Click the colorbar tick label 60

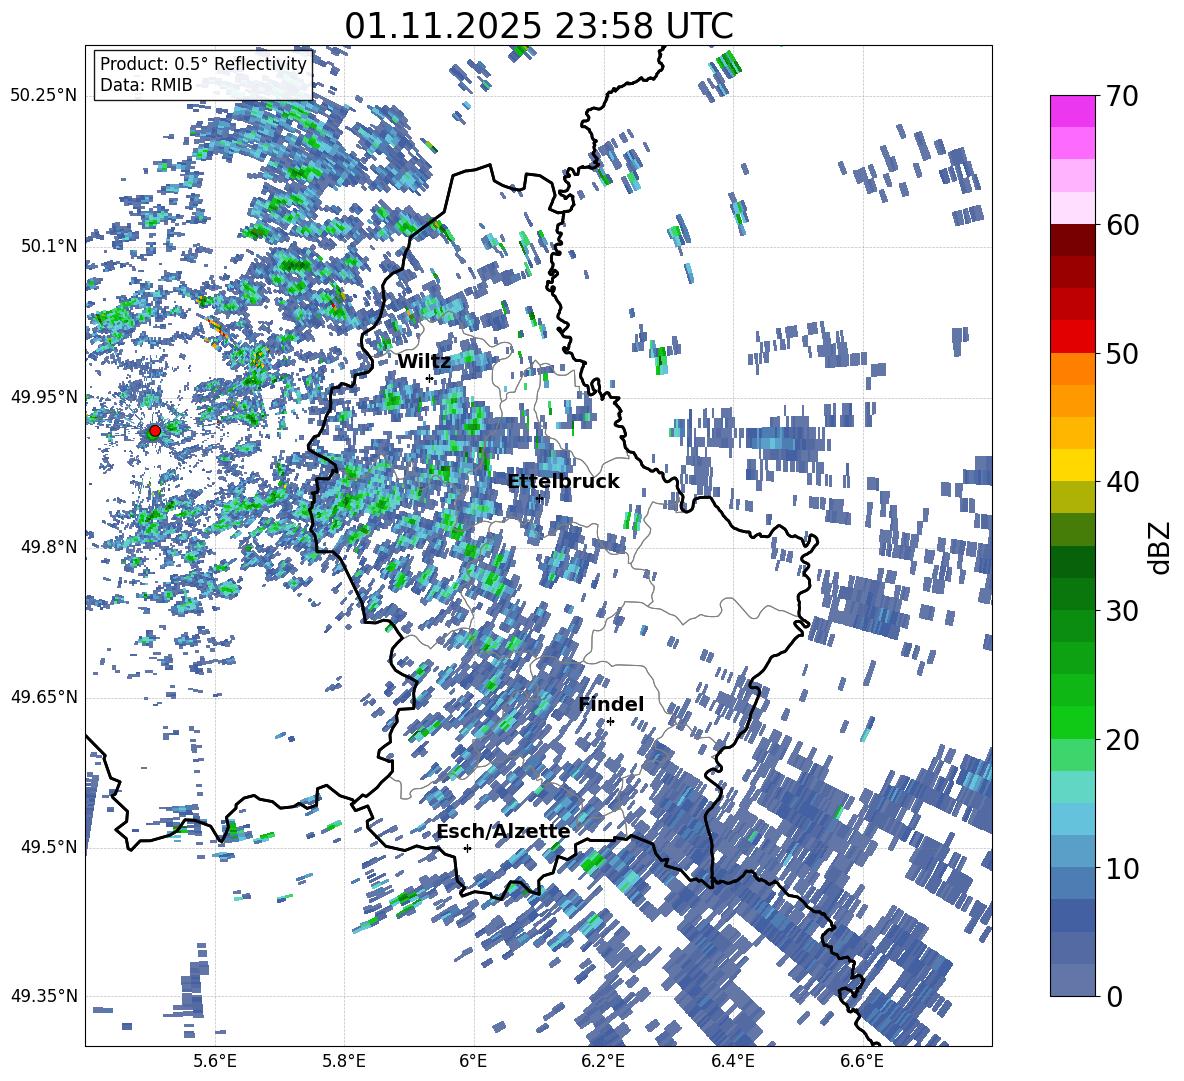click(1121, 225)
